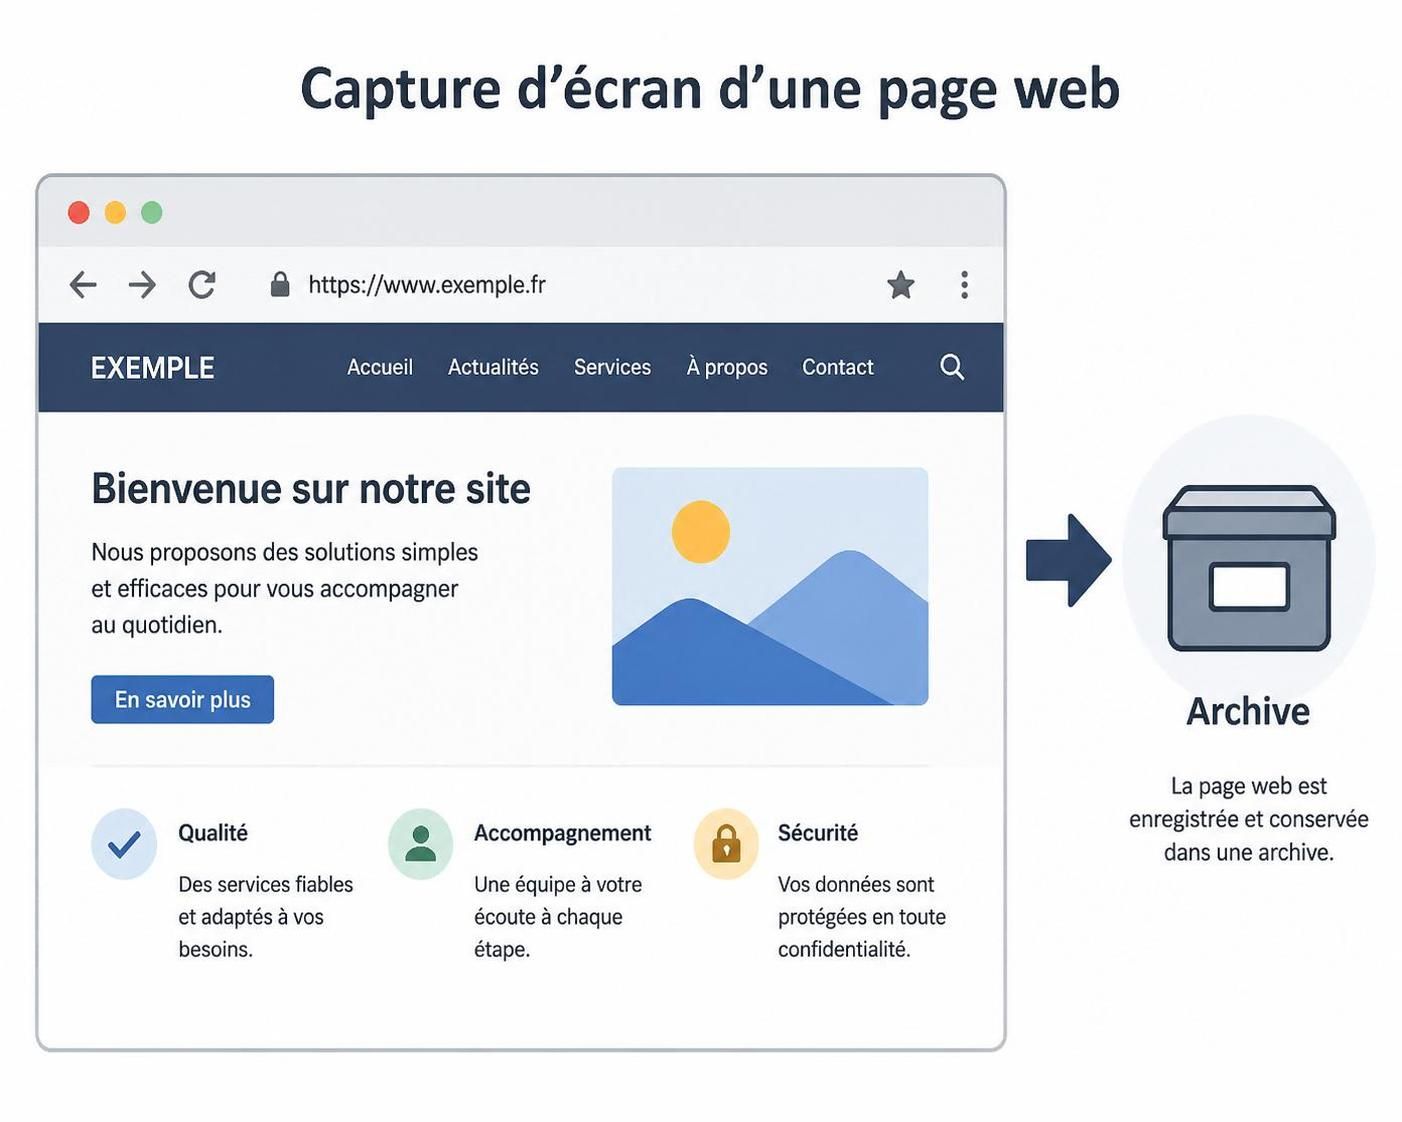Click the 'Nous proposons des solutions simples' paragraph
The width and height of the screenshot is (1402, 1122).
(x=285, y=588)
